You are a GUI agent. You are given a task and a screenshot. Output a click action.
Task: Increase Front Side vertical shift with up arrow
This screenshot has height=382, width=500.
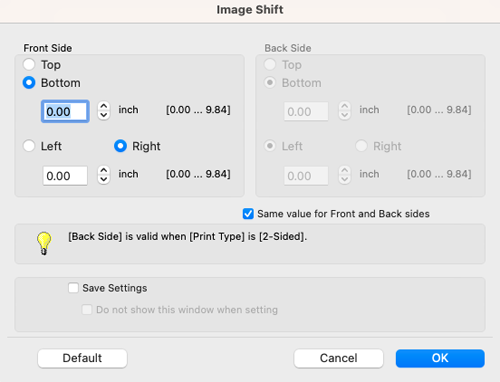[104, 106]
